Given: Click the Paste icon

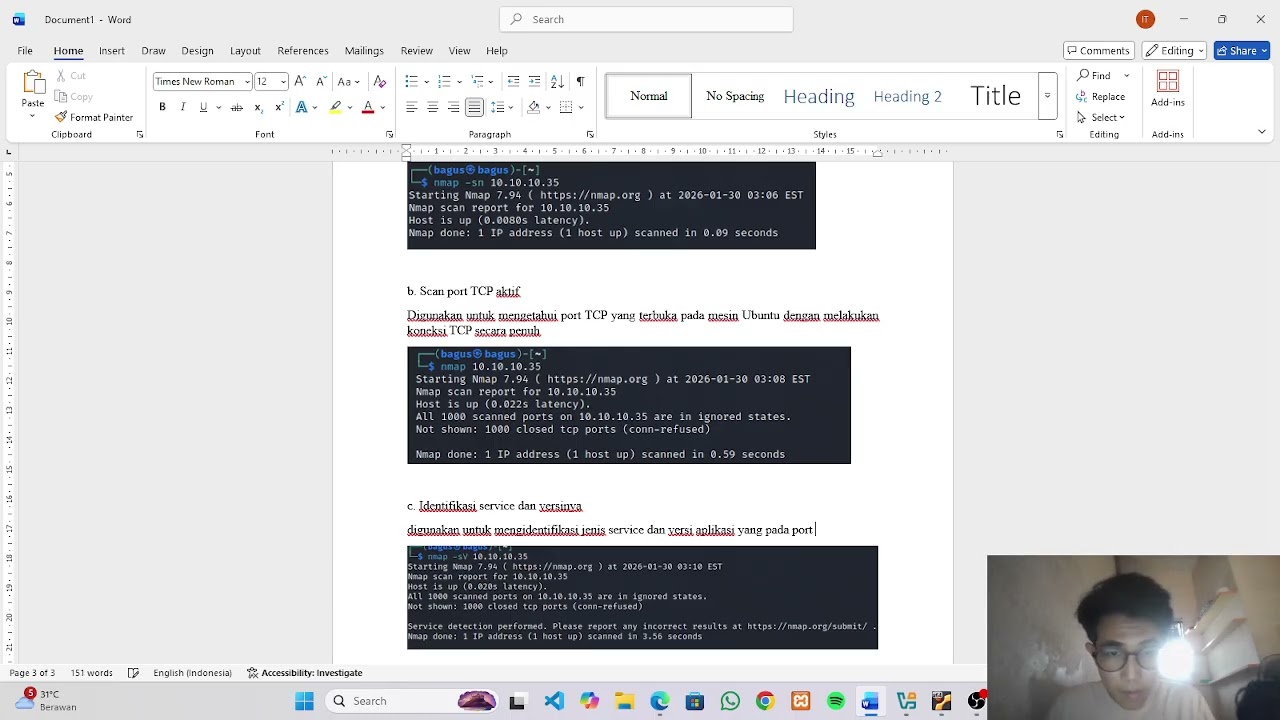Looking at the screenshot, I should tap(33, 84).
